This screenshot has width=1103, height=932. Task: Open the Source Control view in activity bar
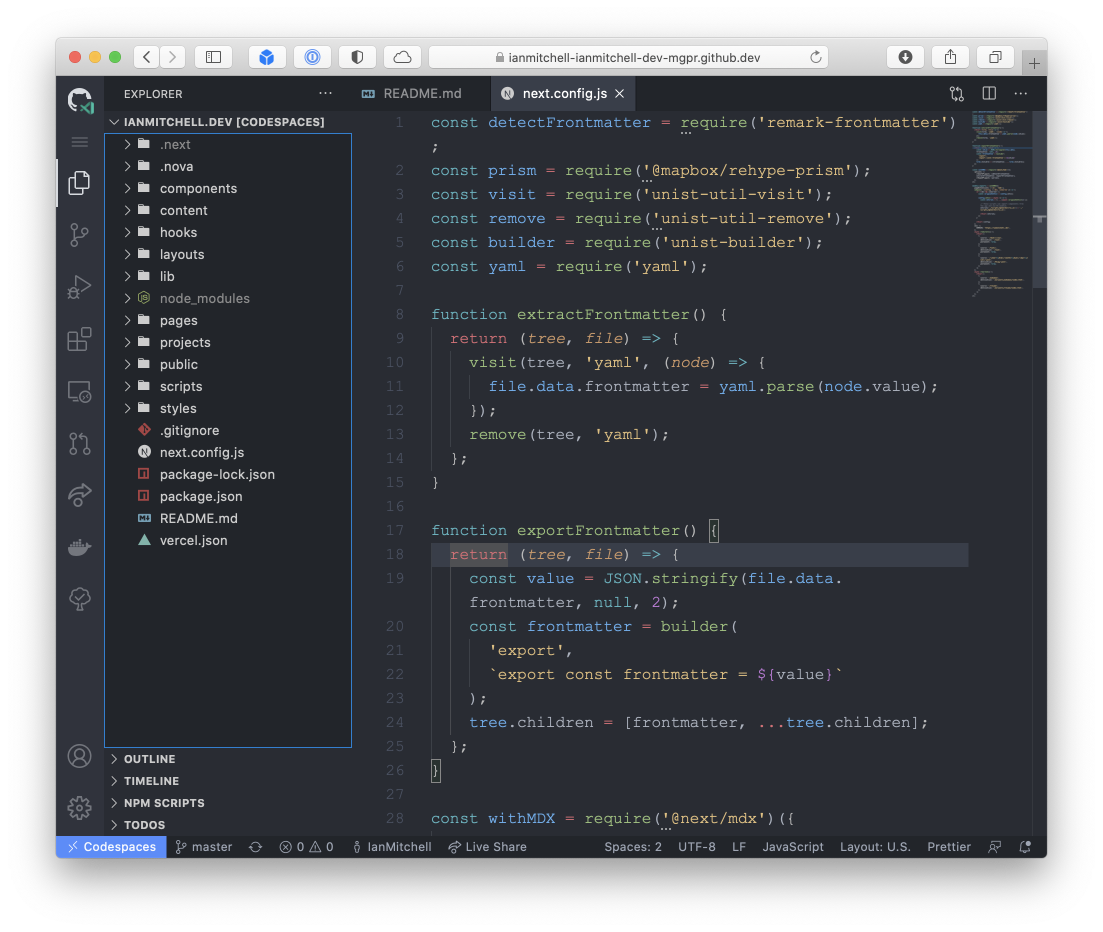coord(79,235)
